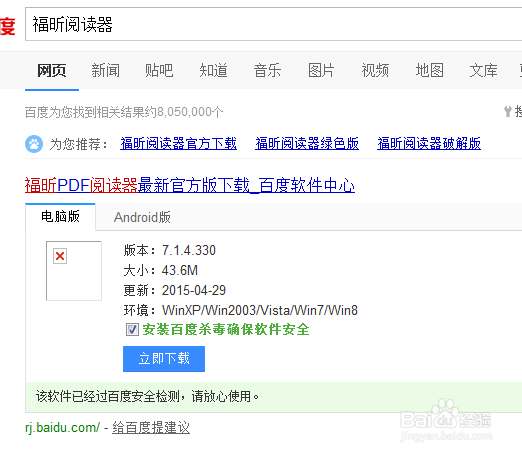Click the result count 百度为您找到相关结果约8,050,000个

coord(124,112)
